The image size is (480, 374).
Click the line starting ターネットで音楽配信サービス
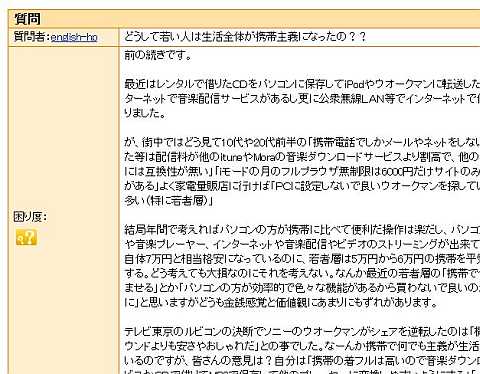click(302, 98)
